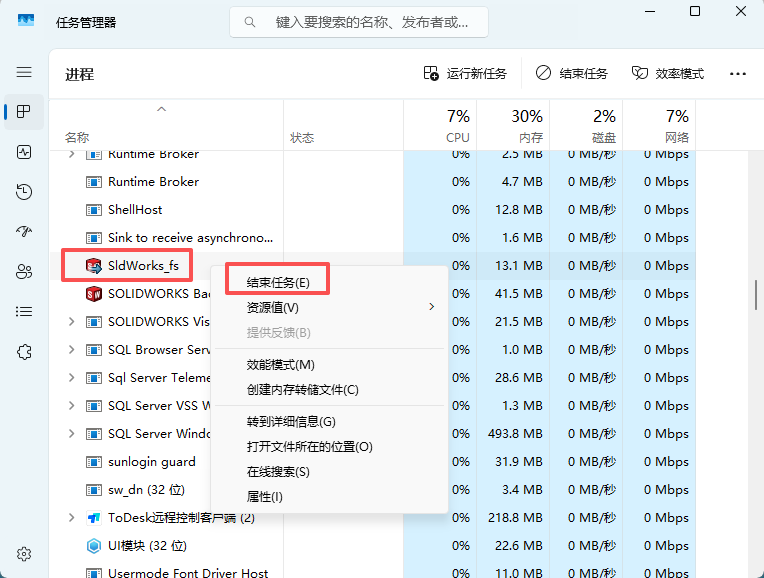764x578 pixels.
Task: Select the Processes sidebar icon
Action: [24, 112]
